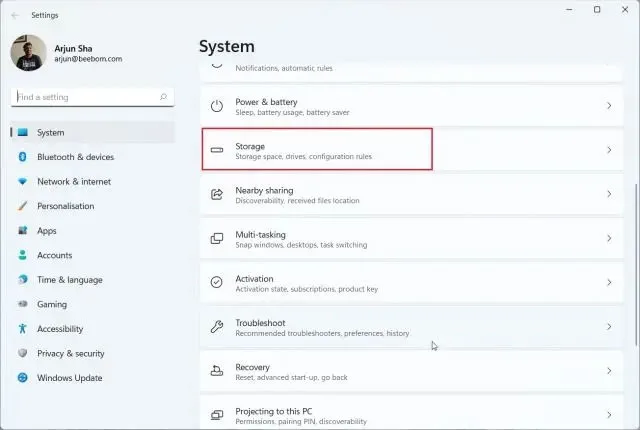Click the Multi-tasking row chevron
This screenshot has height=430, width=640.
coord(609,238)
